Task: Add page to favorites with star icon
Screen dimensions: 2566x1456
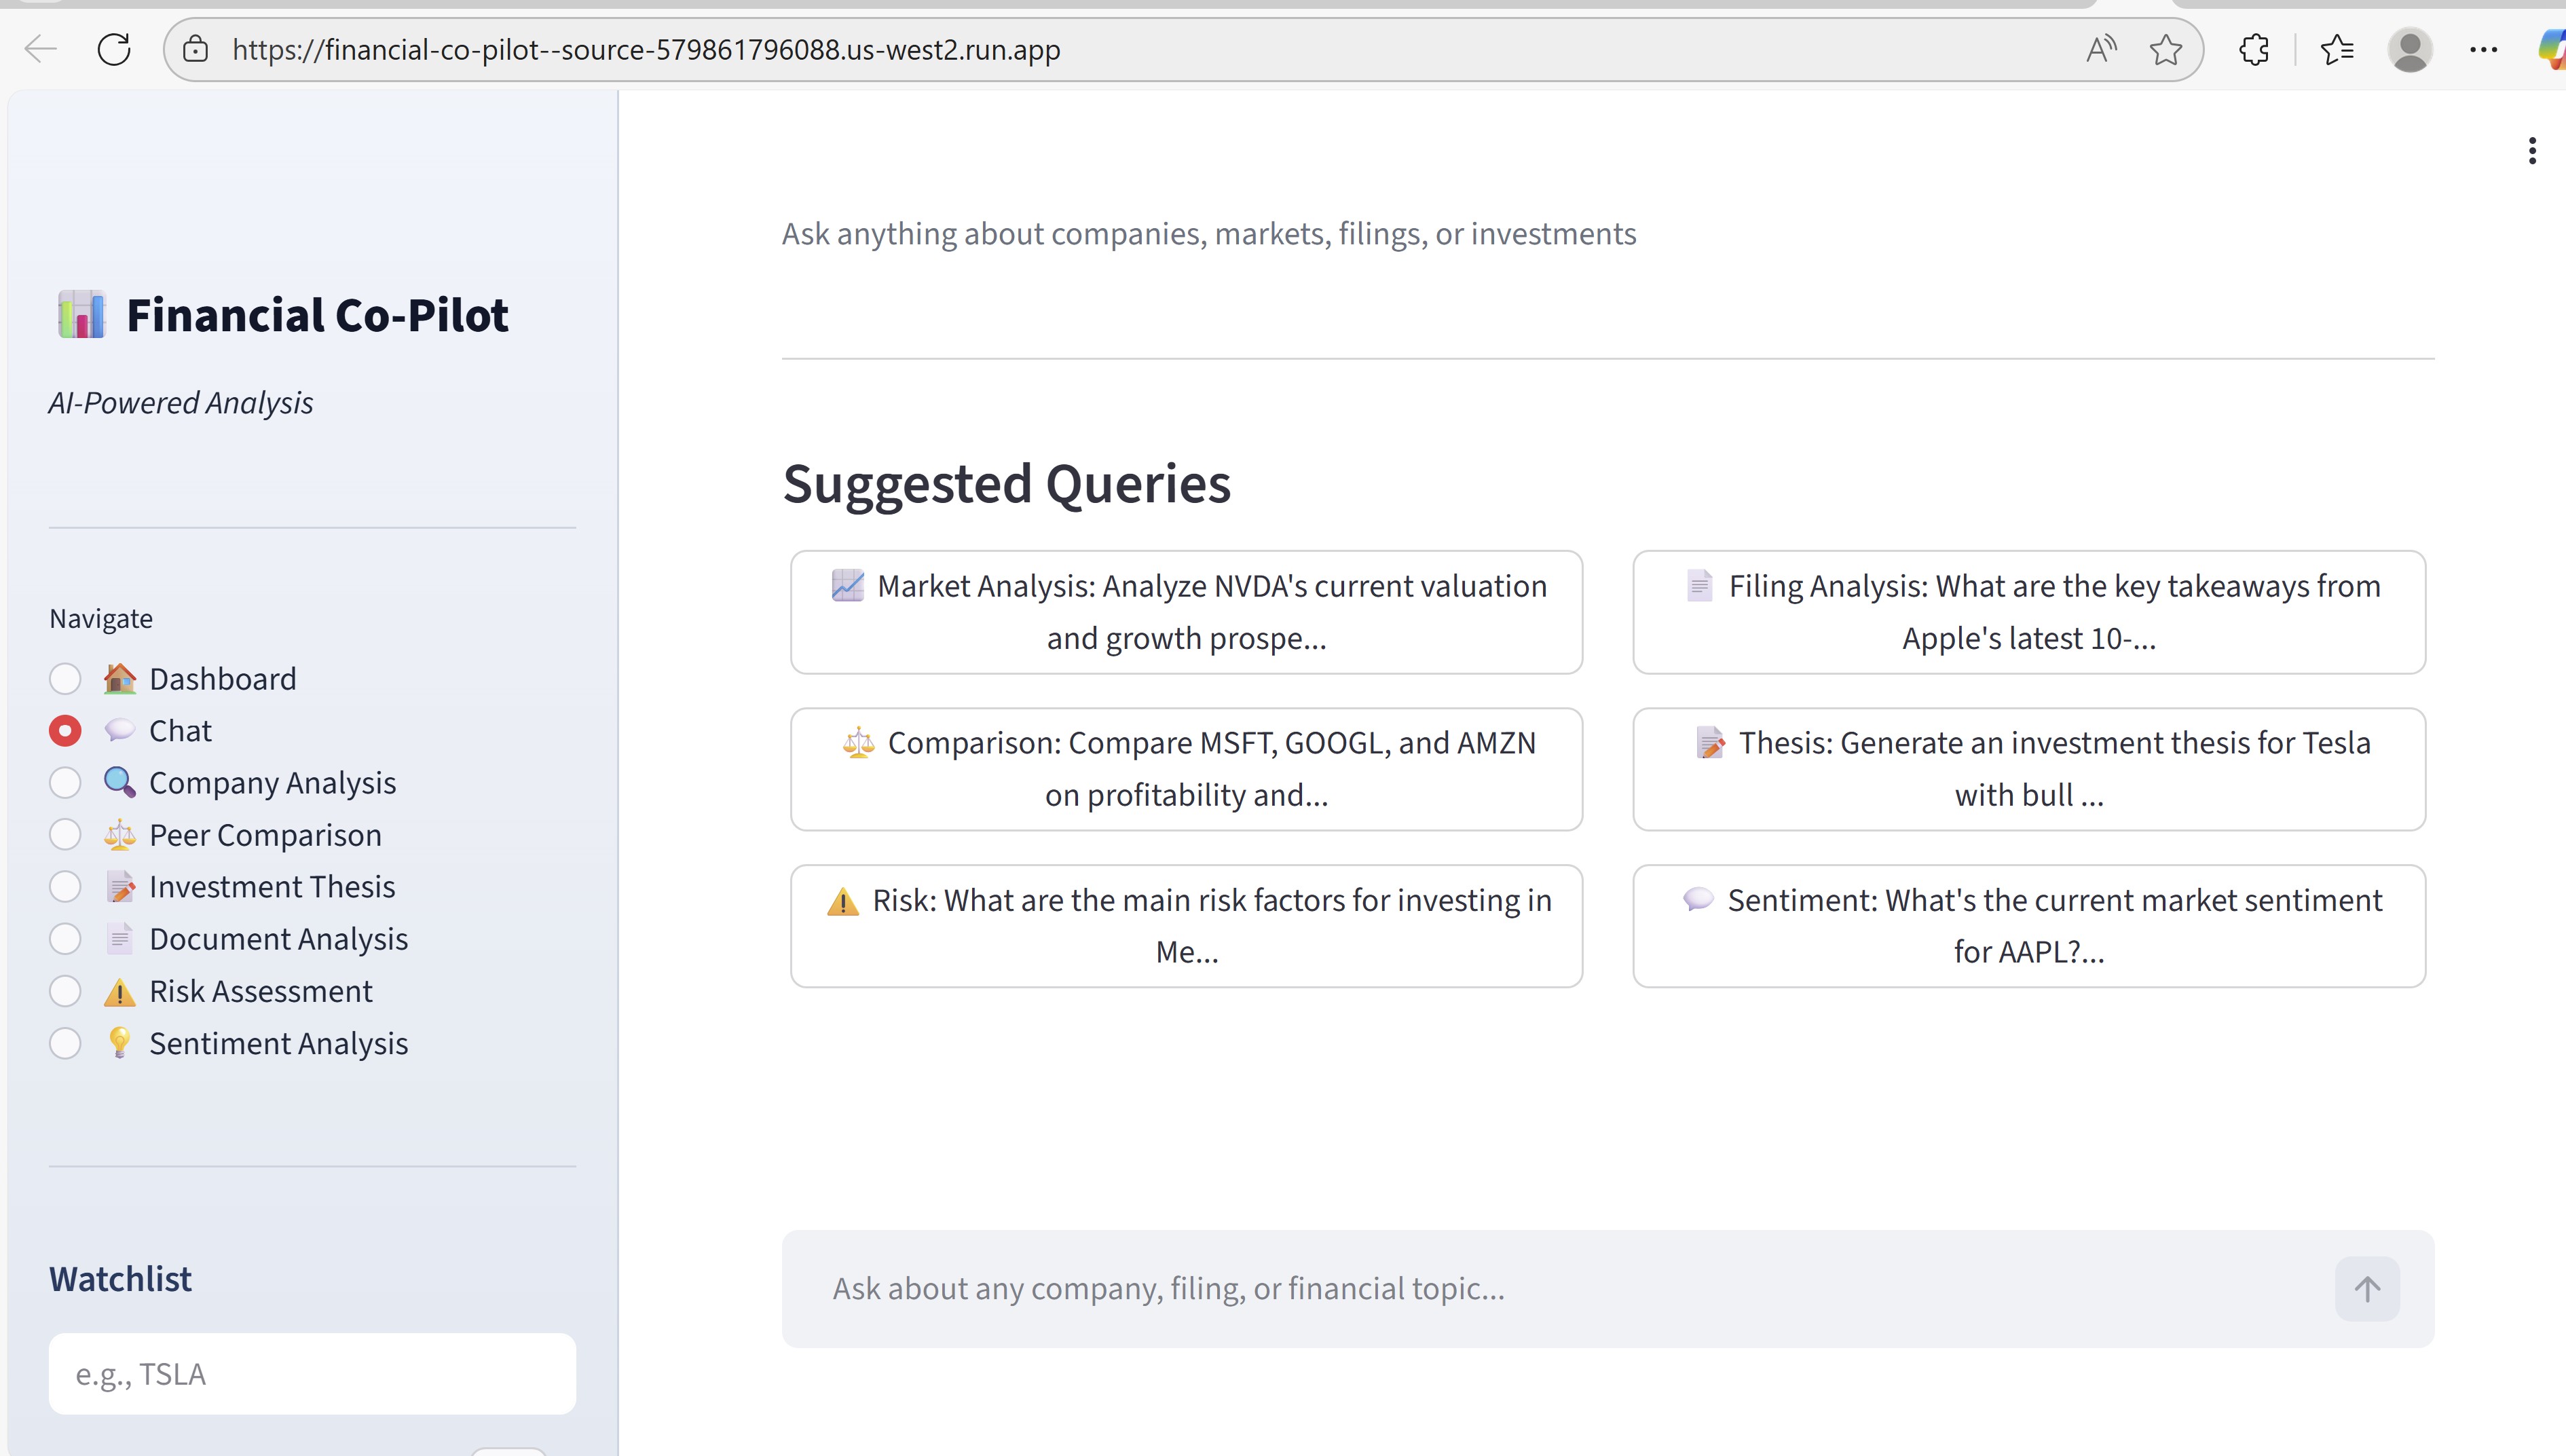Action: (x=2165, y=49)
